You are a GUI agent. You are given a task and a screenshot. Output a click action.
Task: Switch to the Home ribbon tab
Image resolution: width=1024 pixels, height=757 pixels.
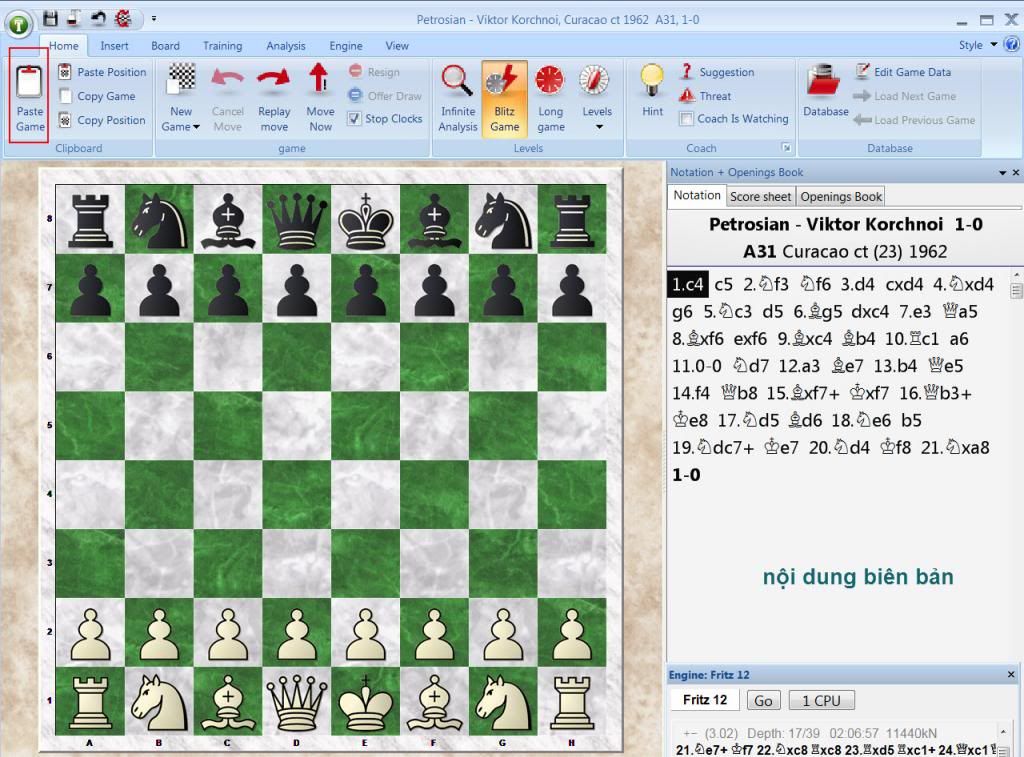(x=63, y=46)
